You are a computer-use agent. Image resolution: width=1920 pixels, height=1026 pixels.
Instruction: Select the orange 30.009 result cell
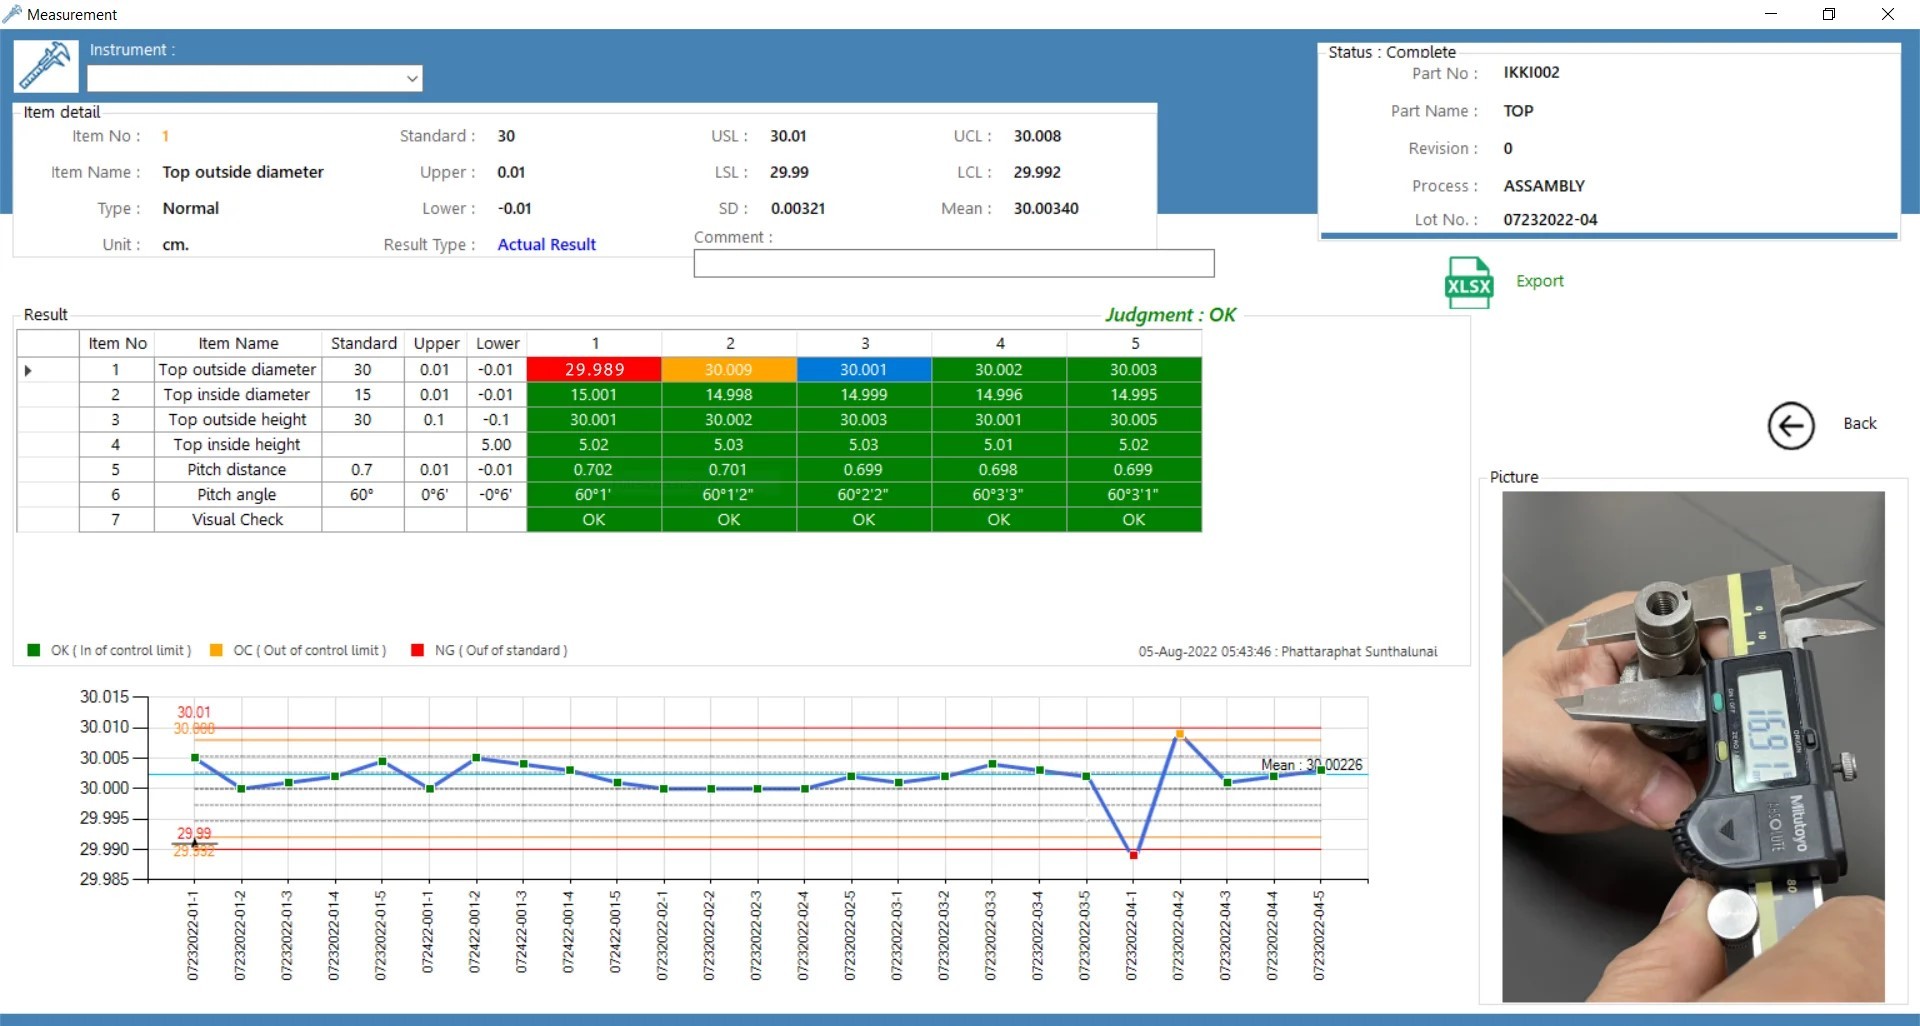point(728,370)
